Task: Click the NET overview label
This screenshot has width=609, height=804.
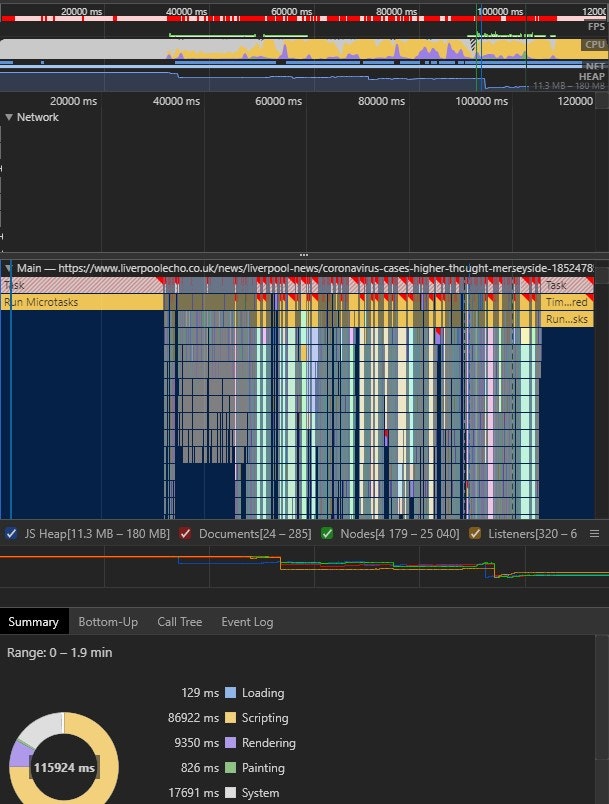Action: coord(595,64)
